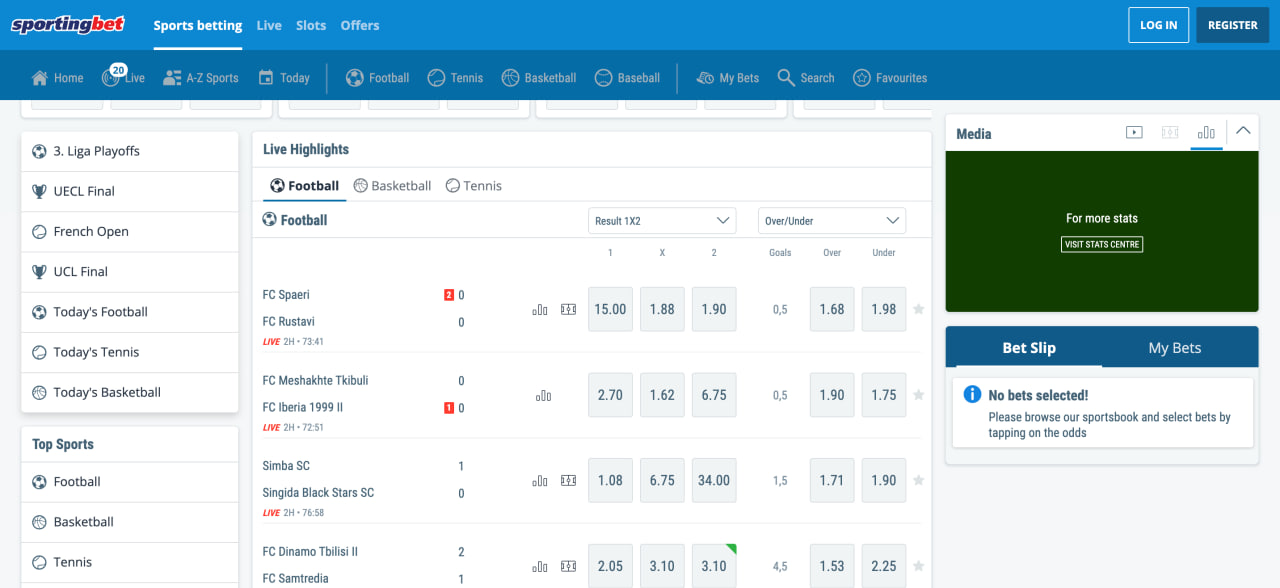Open Today's Tennis link
This screenshot has height=588, width=1280.
(x=130, y=352)
